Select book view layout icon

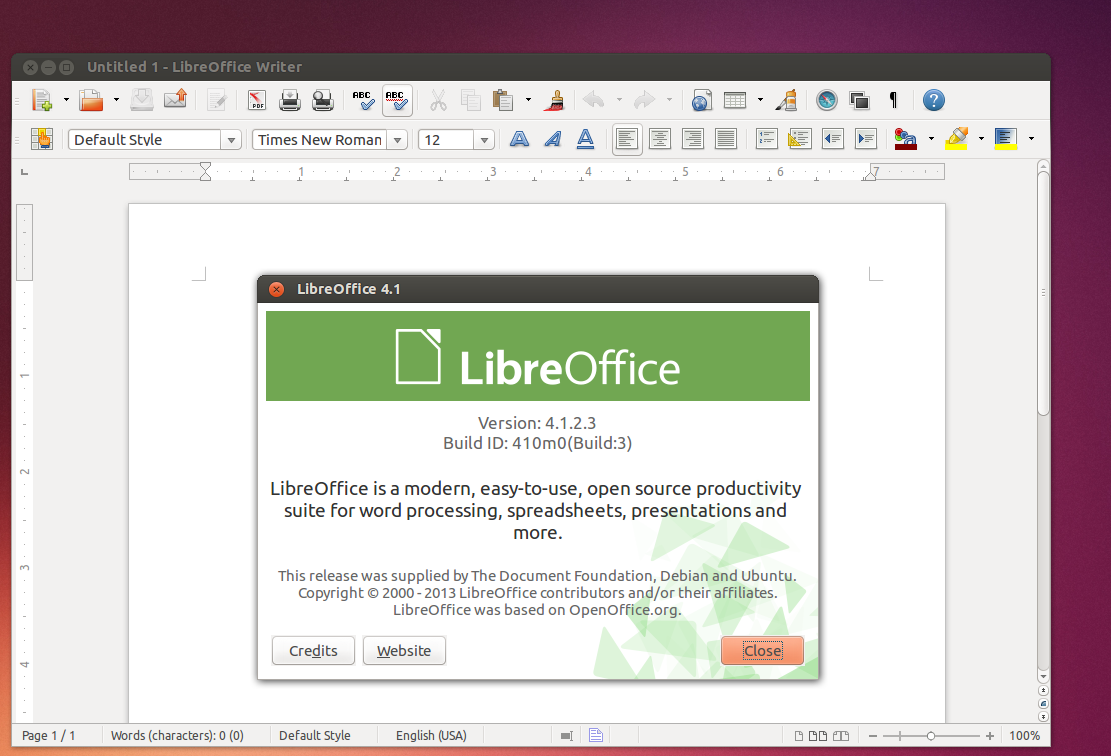point(840,736)
